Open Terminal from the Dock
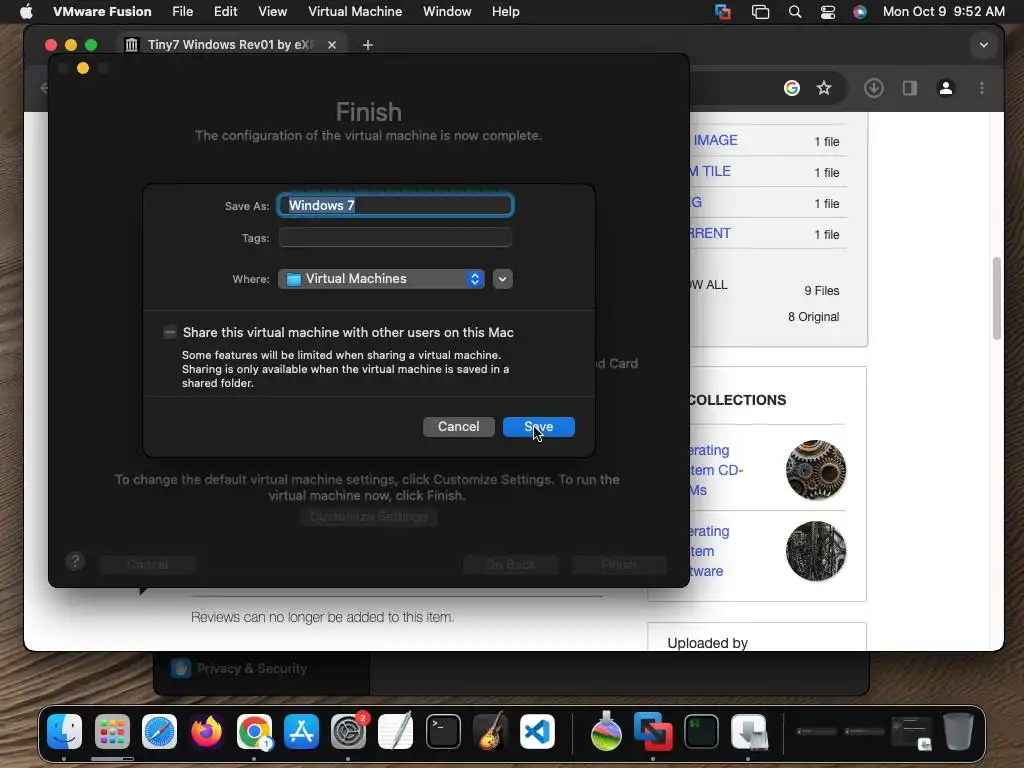Screen dimensions: 1024x768 (443, 731)
